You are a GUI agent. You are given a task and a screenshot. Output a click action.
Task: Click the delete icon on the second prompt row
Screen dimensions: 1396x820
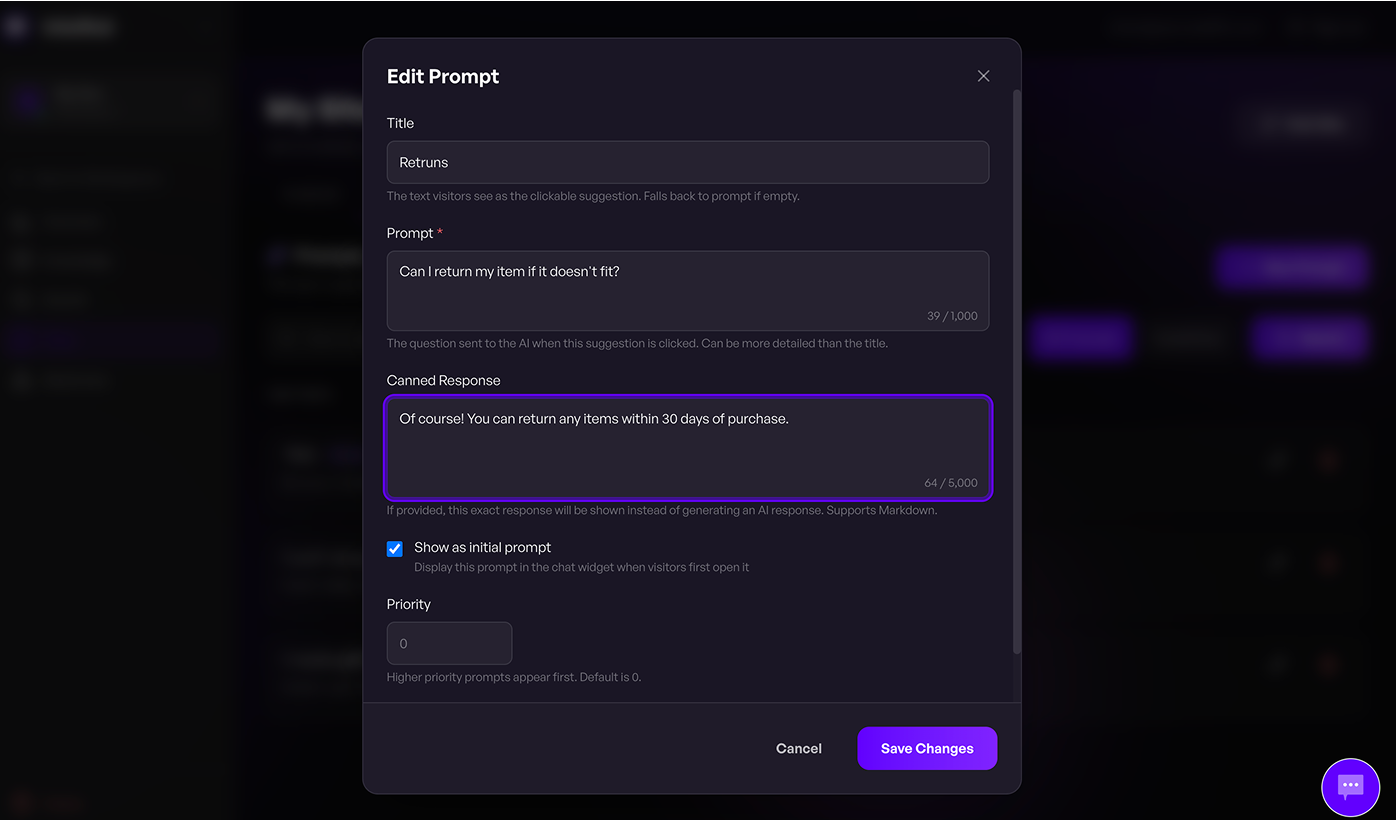point(1329,564)
